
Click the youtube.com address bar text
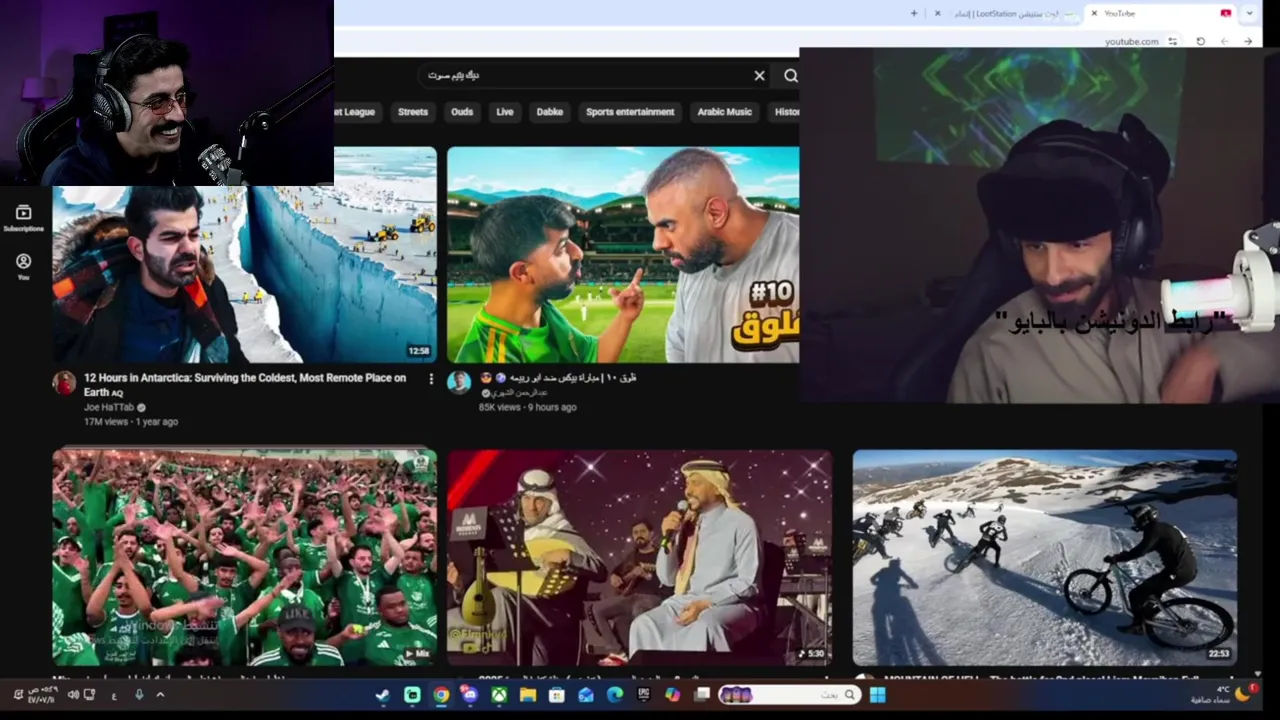1132,41
